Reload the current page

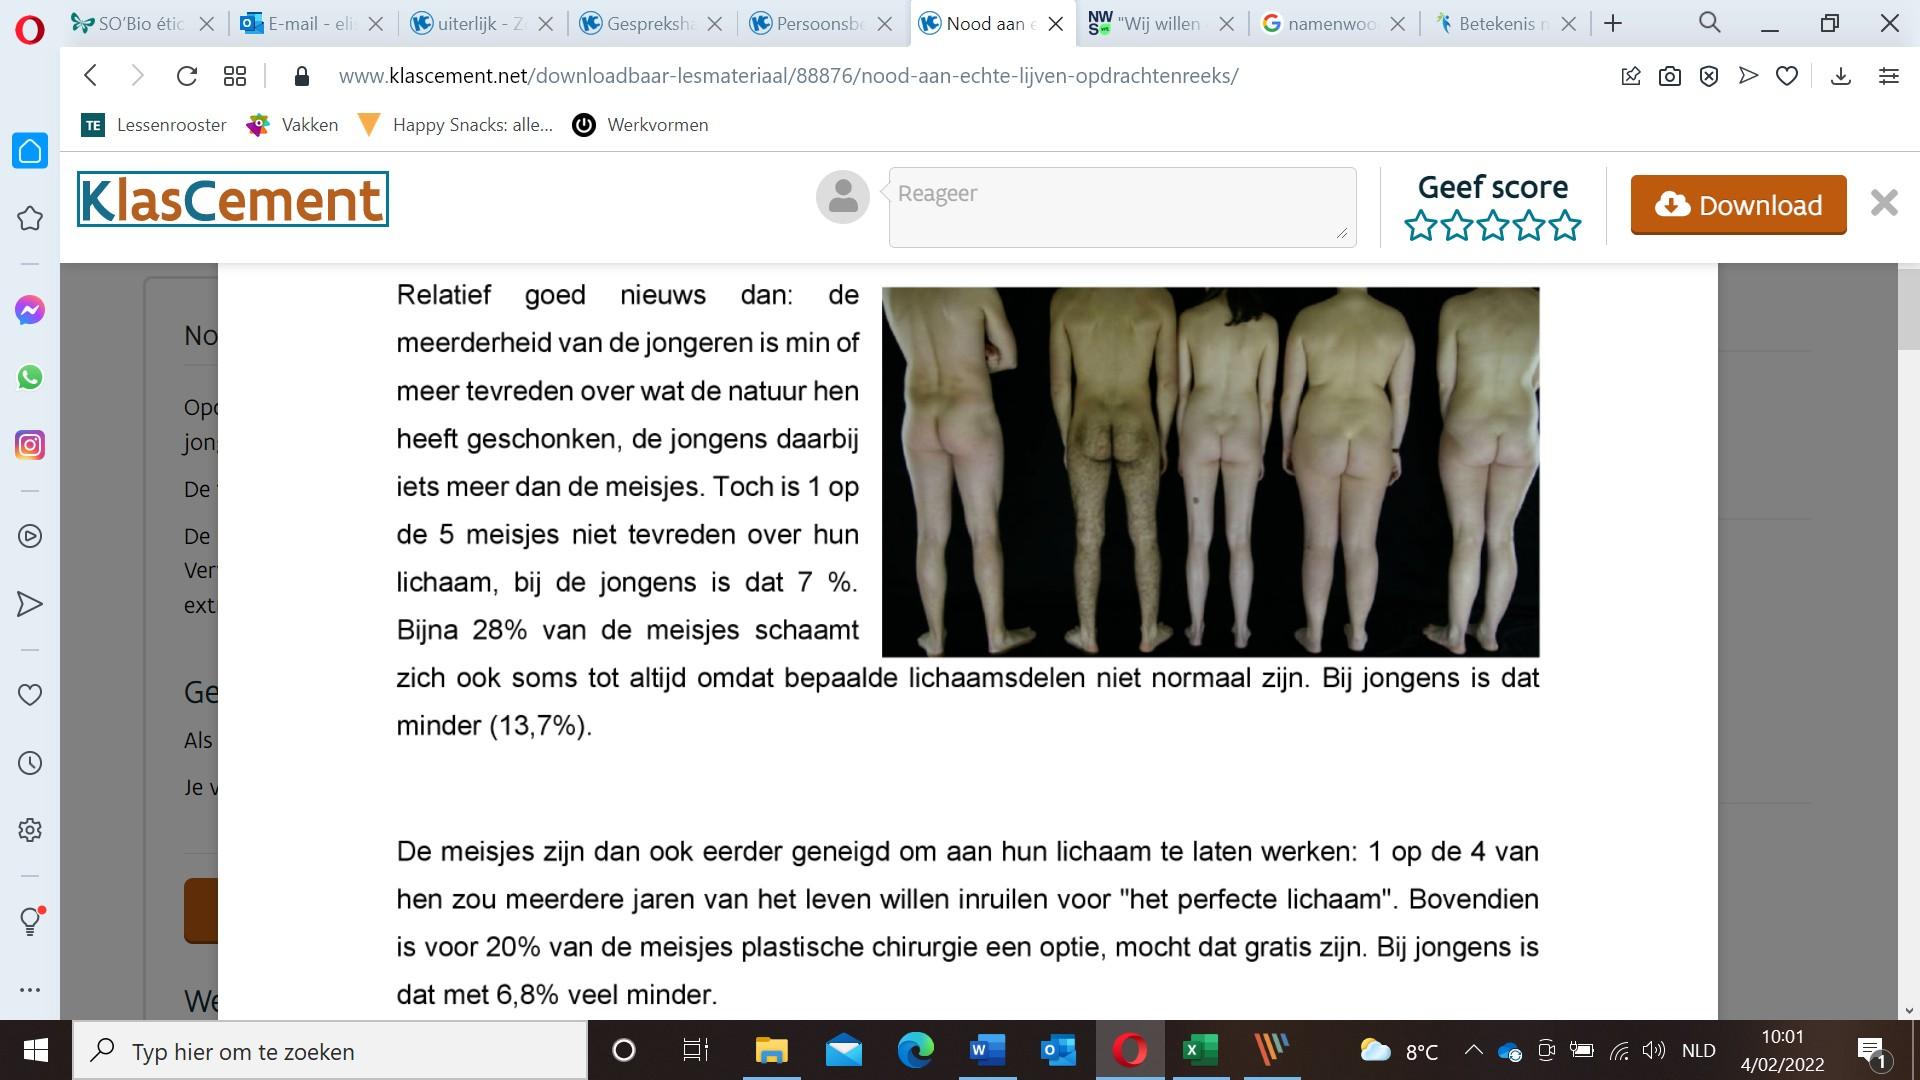click(186, 76)
